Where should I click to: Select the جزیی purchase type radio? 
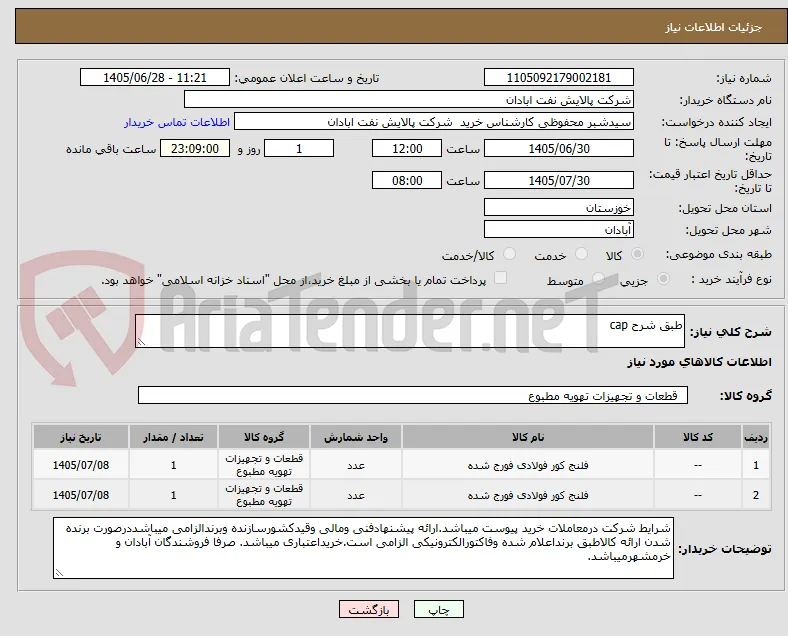[x=663, y=279]
